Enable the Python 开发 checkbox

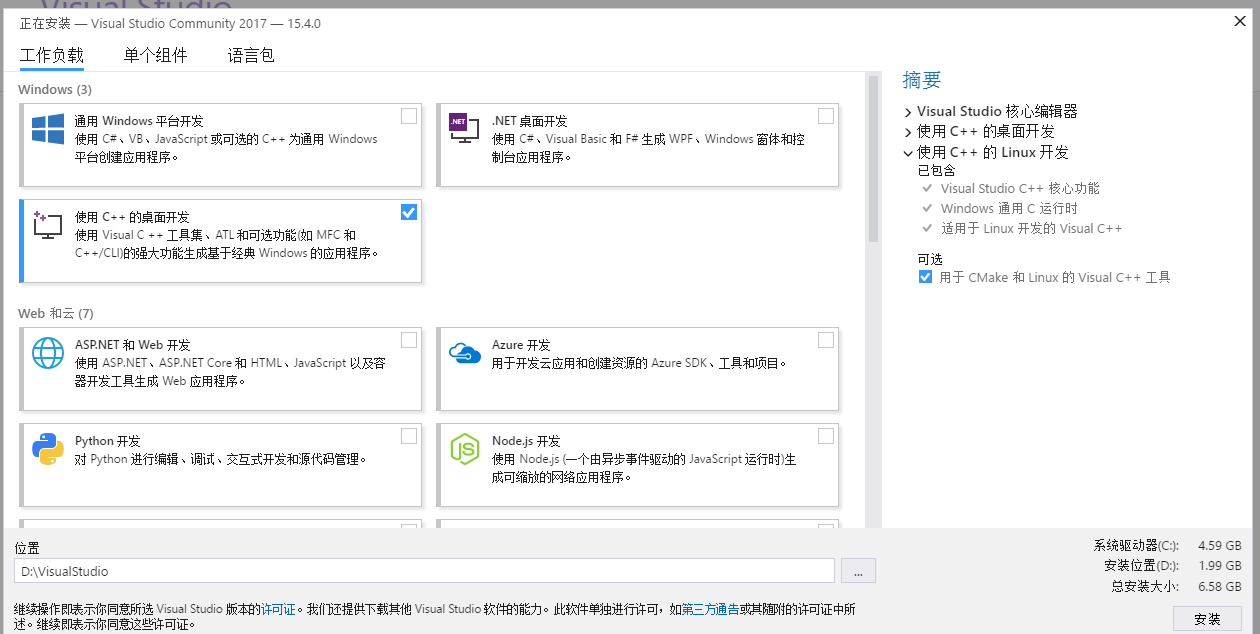pyautogui.click(x=409, y=436)
